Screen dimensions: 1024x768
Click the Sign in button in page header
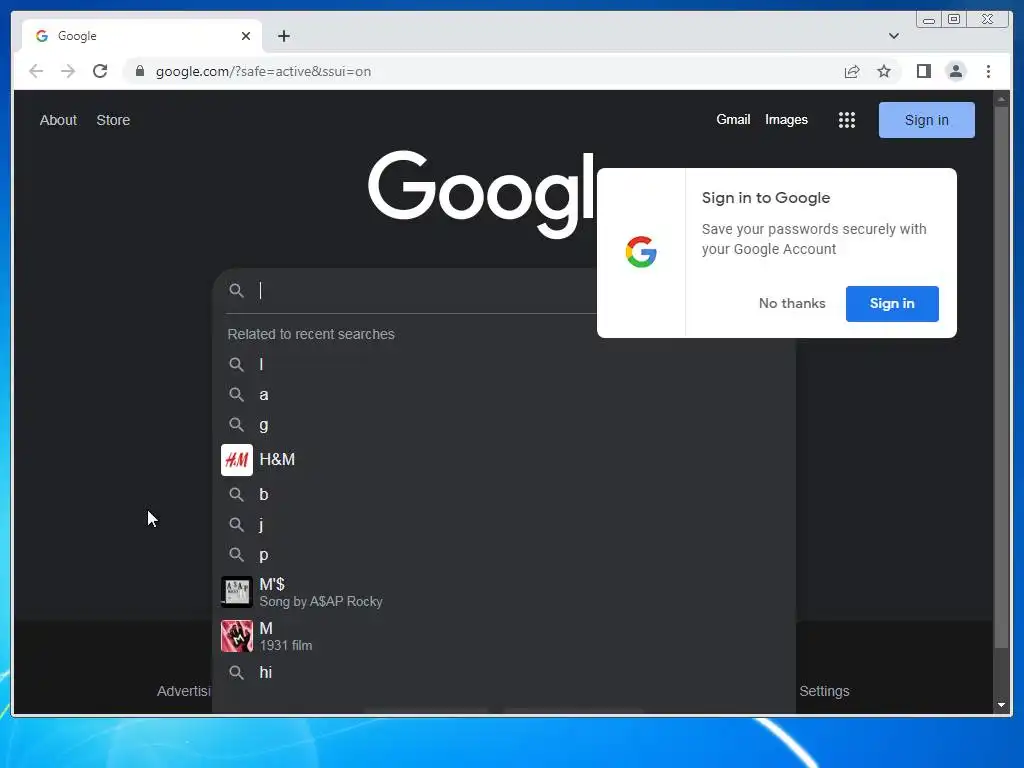pyautogui.click(x=926, y=120)
